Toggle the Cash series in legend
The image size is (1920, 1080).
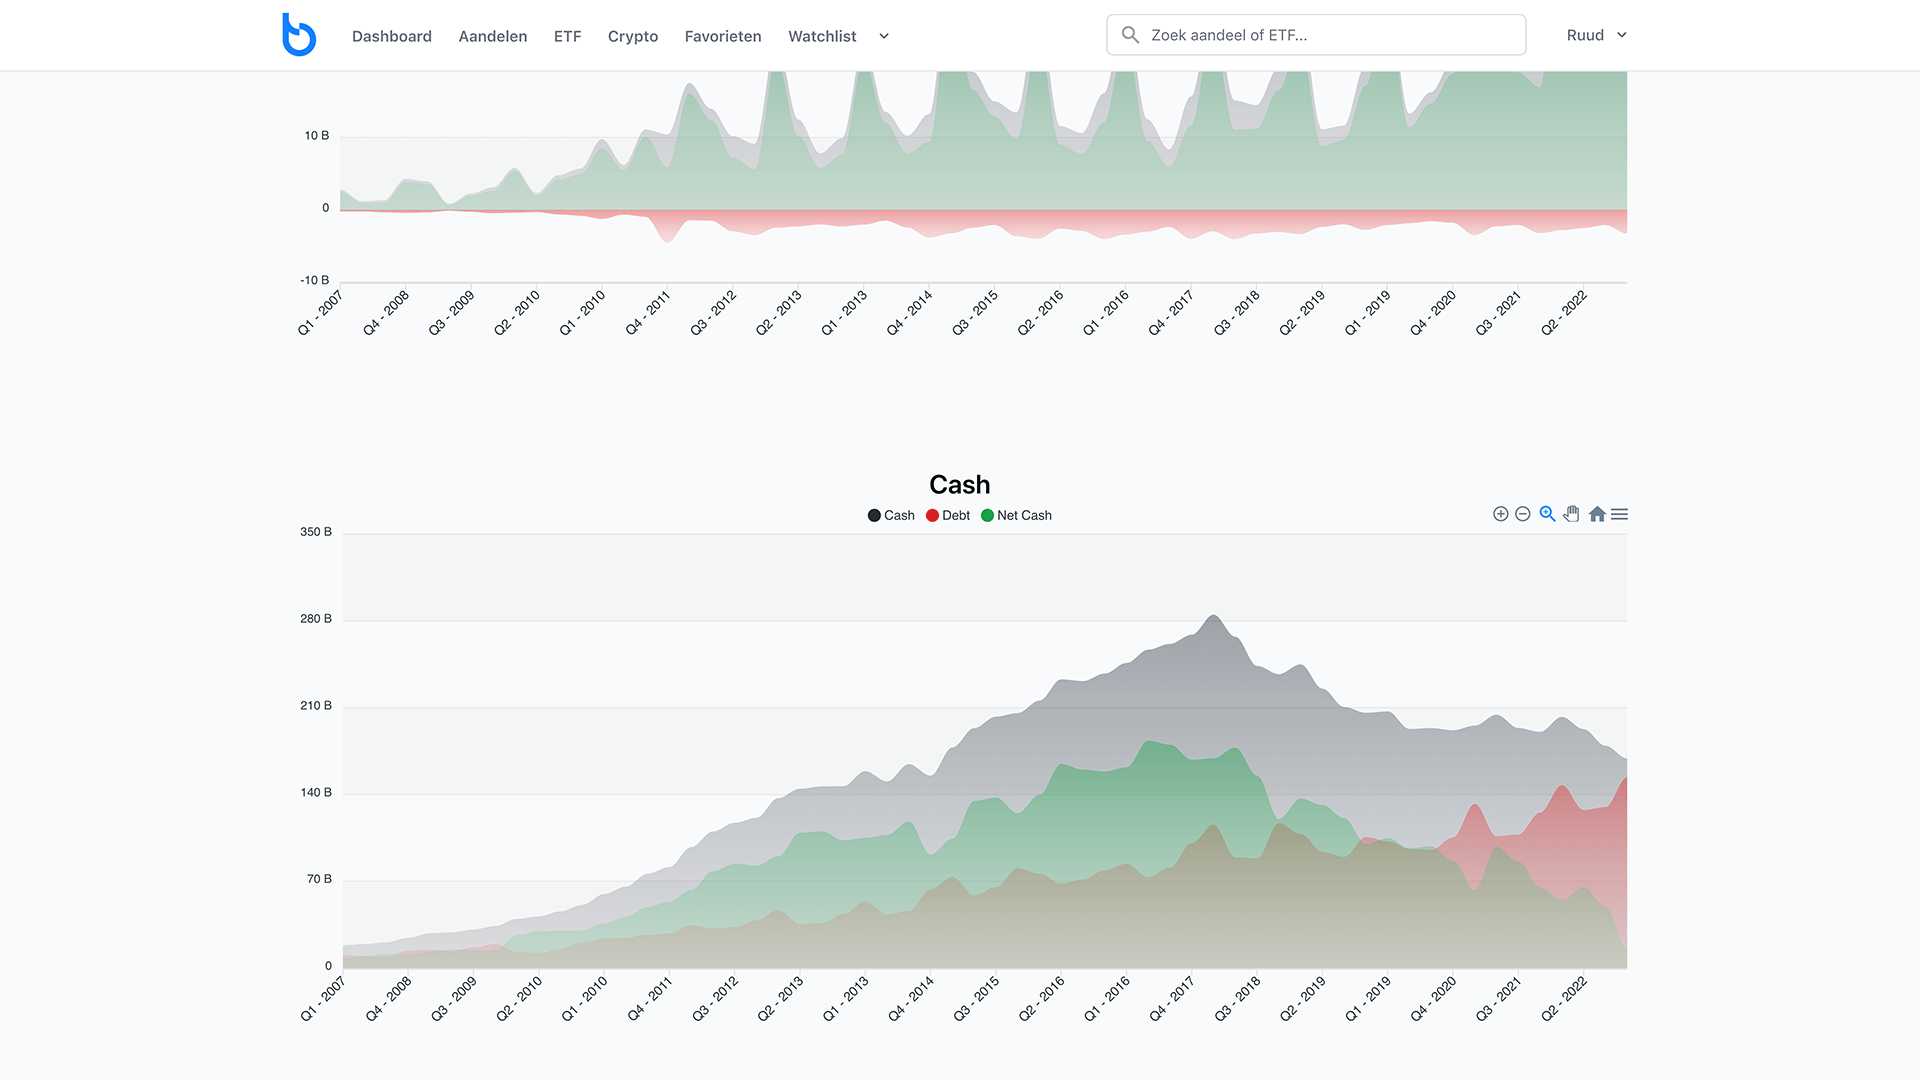(x=891, y=515)
